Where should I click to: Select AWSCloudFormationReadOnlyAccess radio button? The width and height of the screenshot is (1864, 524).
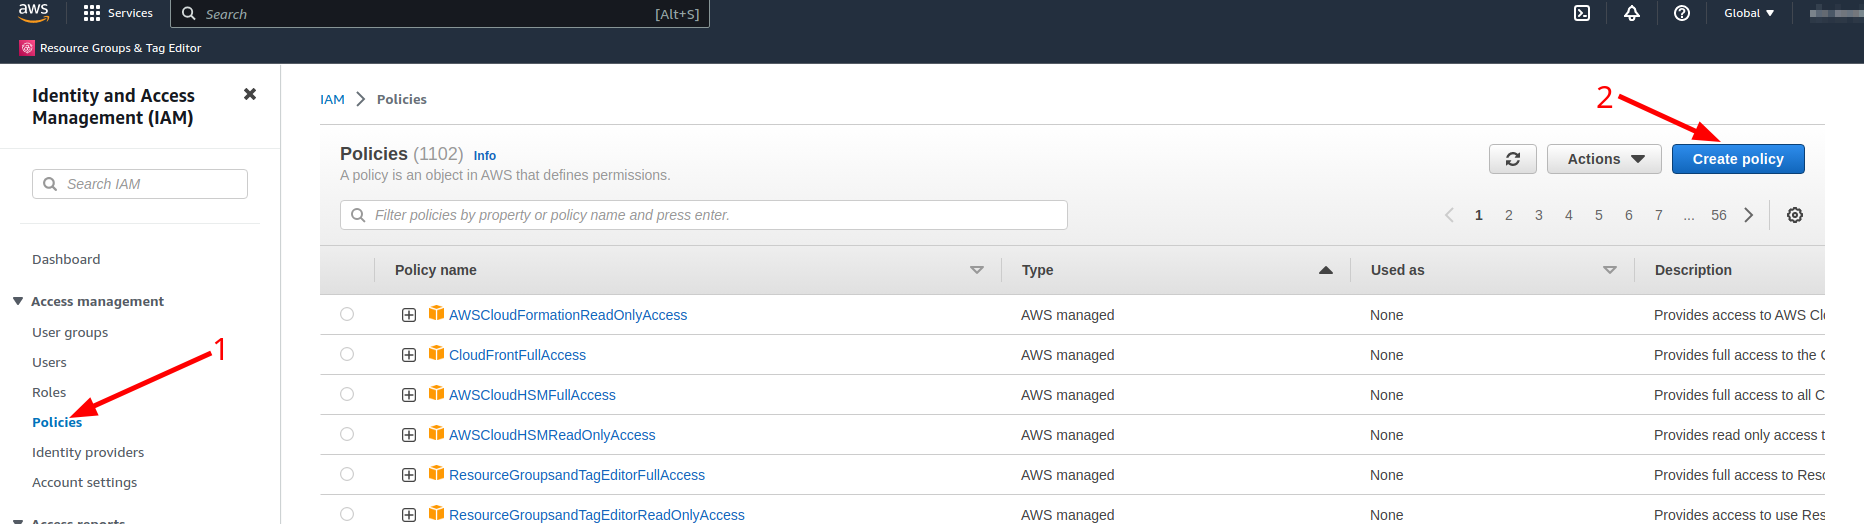coord(347,314)
